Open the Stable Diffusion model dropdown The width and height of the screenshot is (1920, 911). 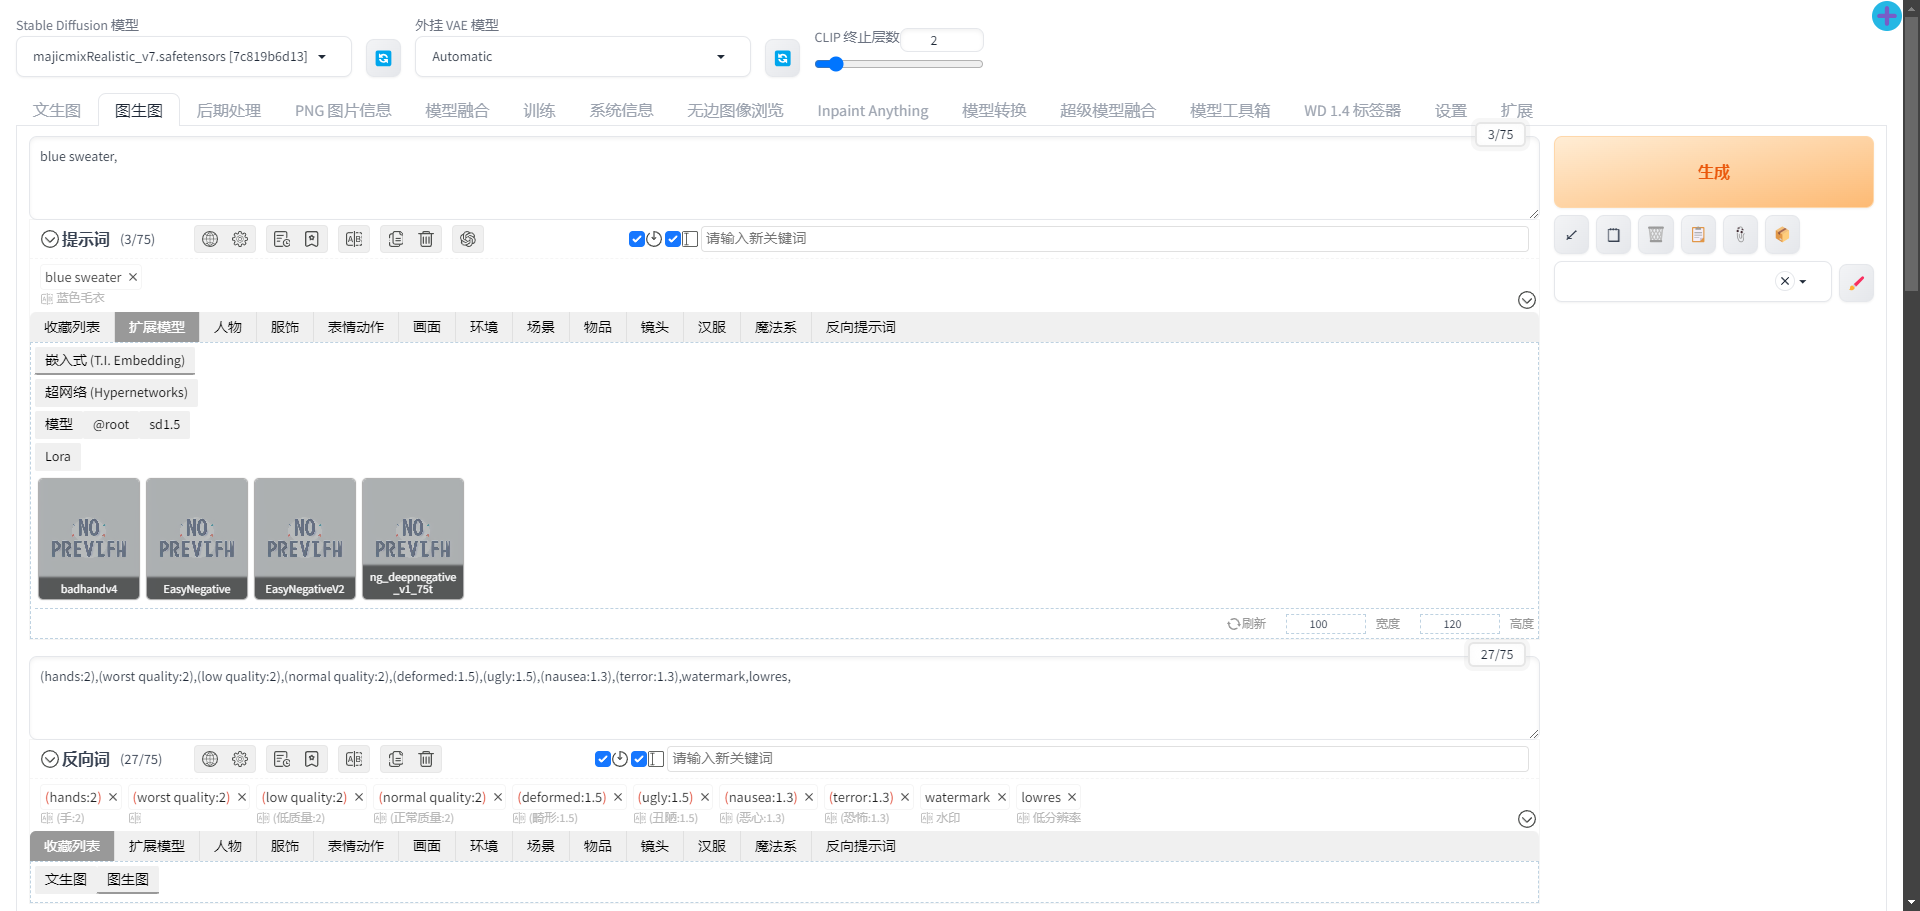tap(183, 57)
